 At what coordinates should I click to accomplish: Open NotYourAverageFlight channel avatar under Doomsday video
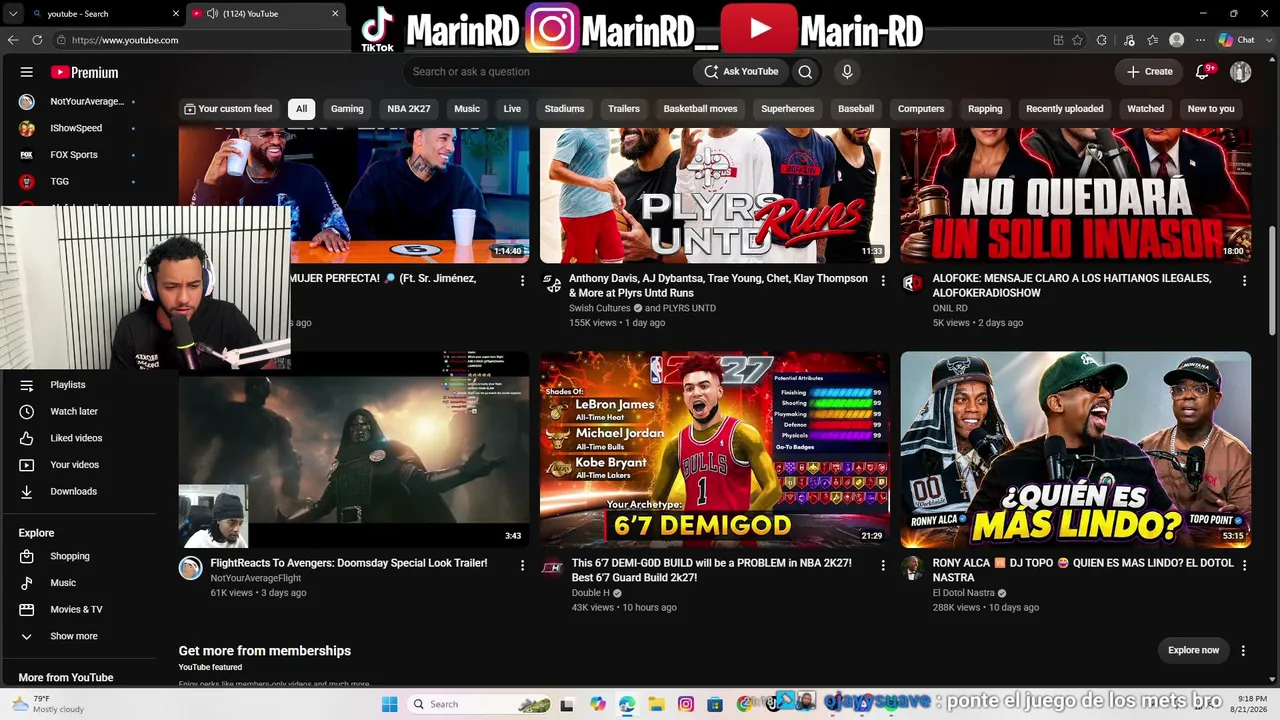coord(190,568)
